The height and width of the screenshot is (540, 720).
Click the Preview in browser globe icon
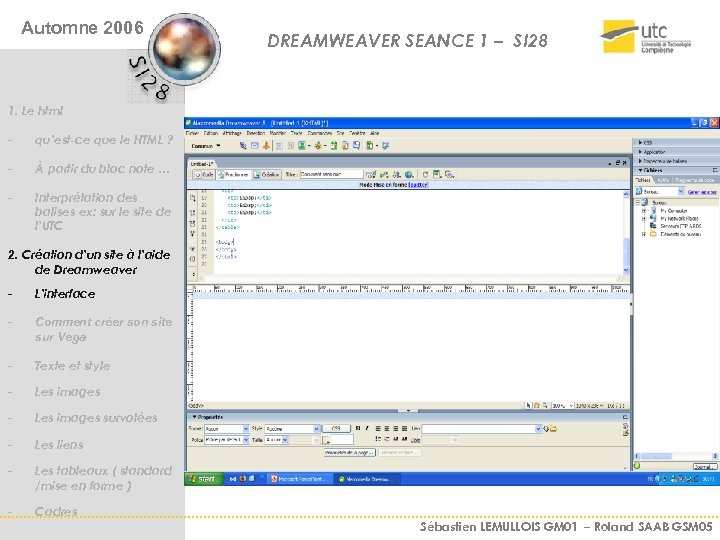(x=409, y=174)
